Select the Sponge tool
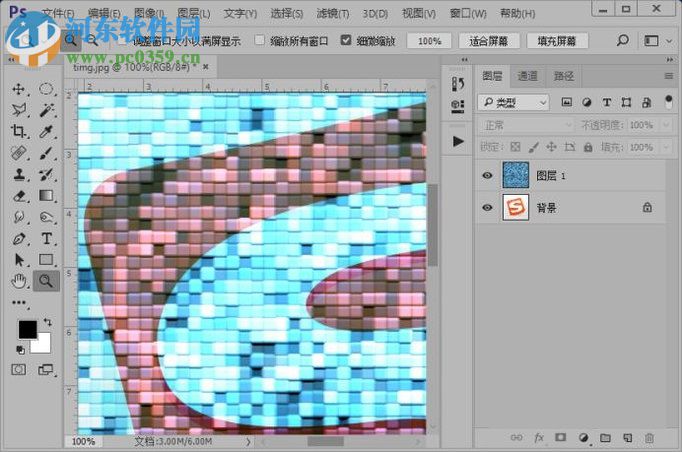This screenshot has height=452, width=682. (x=46, y=217)
